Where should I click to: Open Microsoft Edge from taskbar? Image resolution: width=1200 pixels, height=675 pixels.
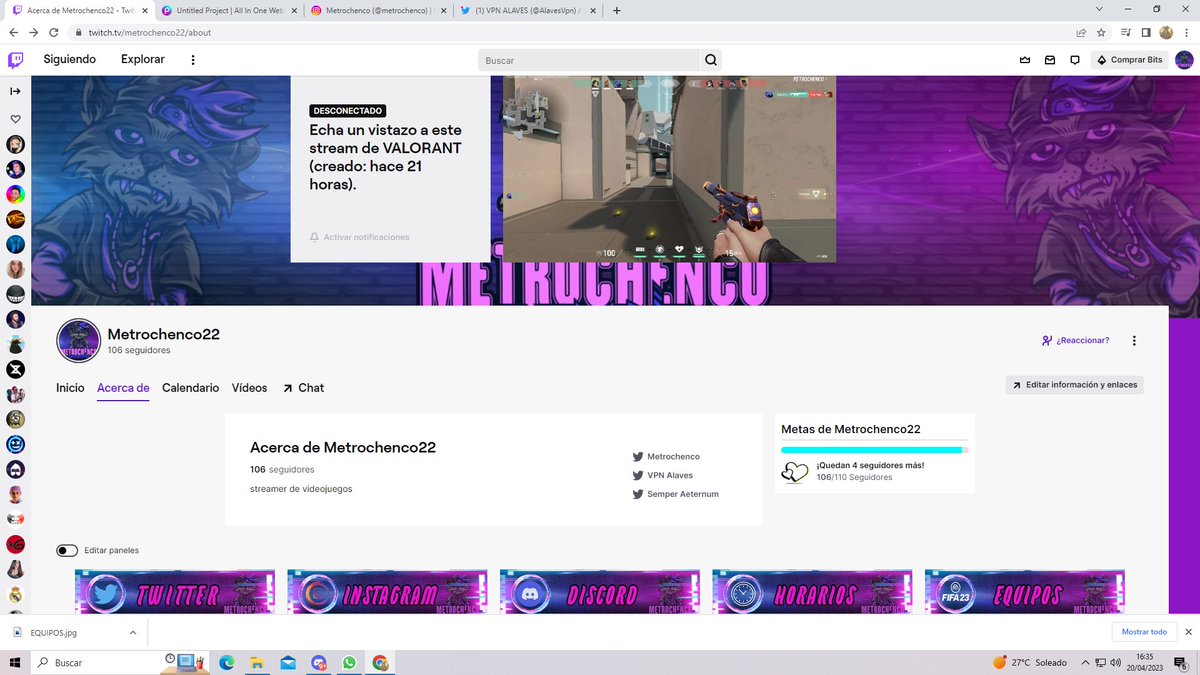click(x=227, y=662)
